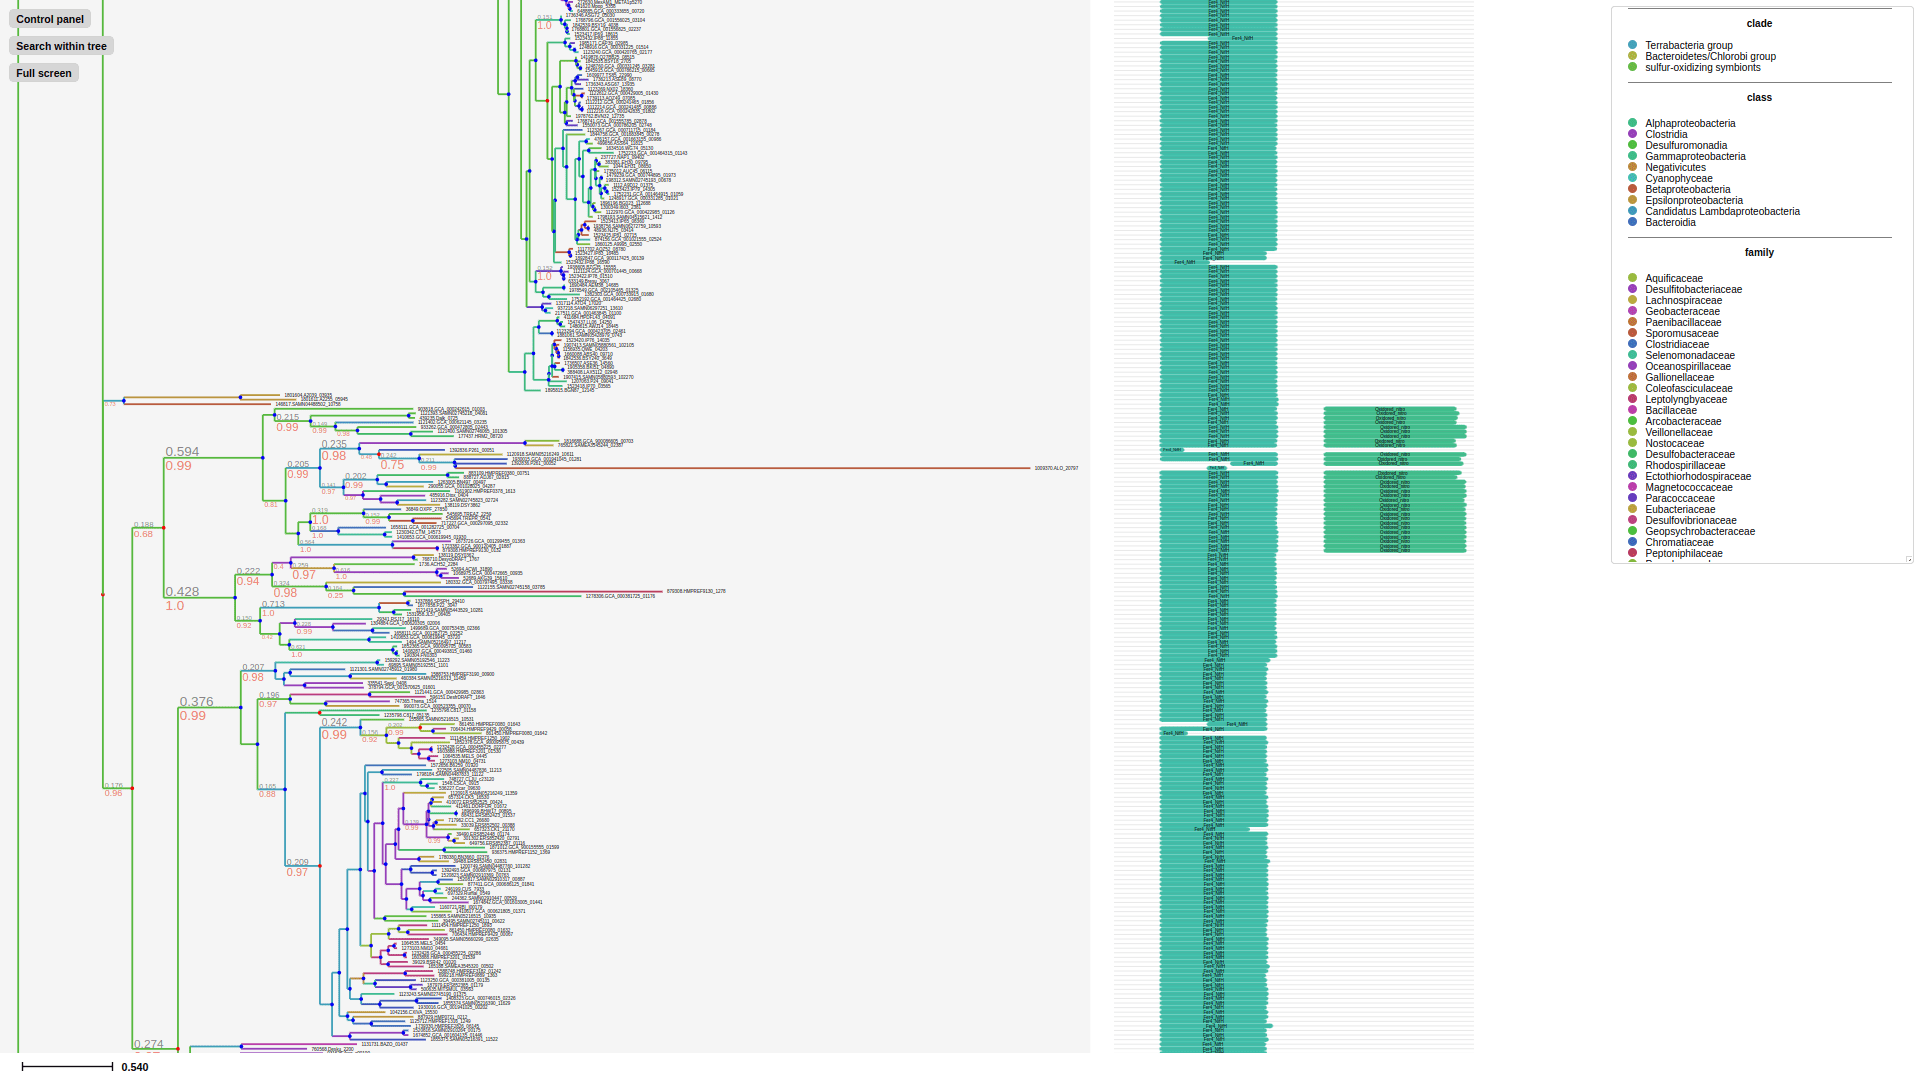Click the Geobacteraceae family label
The height and width of the screenshot is (1080, 1920).
[x=1682, y=311]
